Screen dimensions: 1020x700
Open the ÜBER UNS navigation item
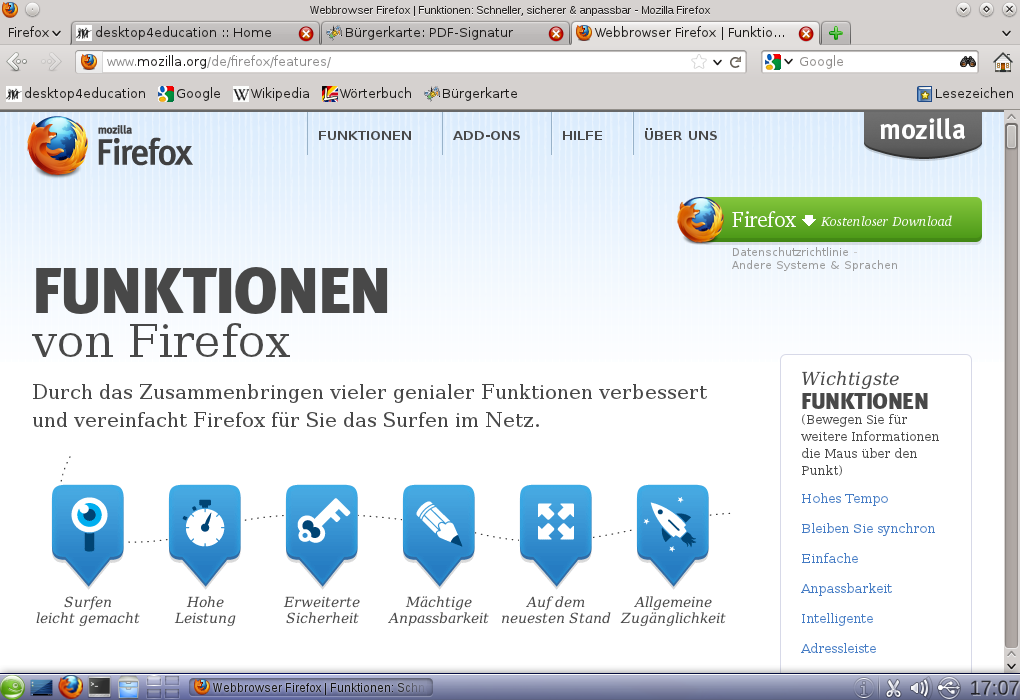tap(680, 135)
